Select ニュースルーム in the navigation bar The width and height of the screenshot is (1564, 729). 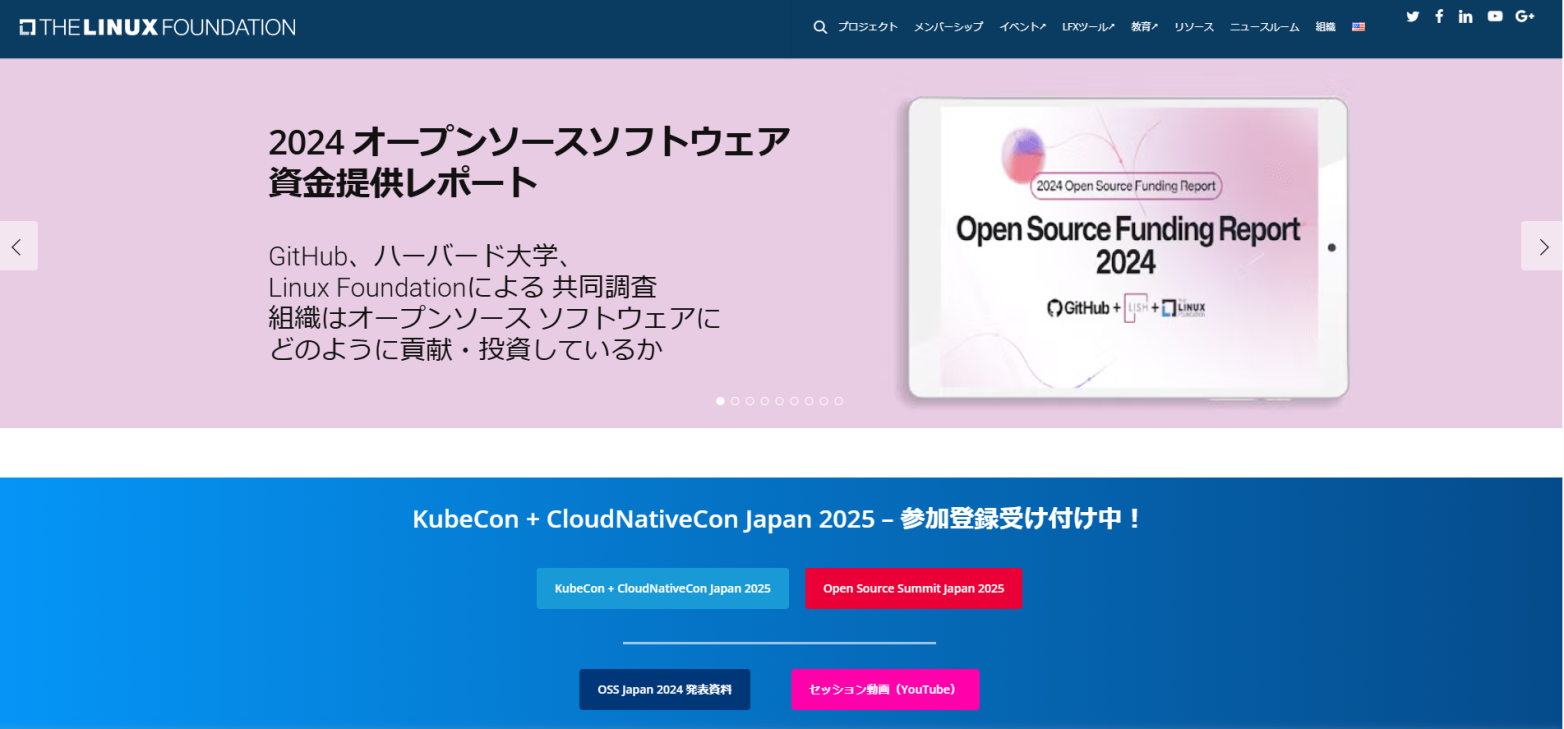pyautogui.click(x=1263, y=26)
